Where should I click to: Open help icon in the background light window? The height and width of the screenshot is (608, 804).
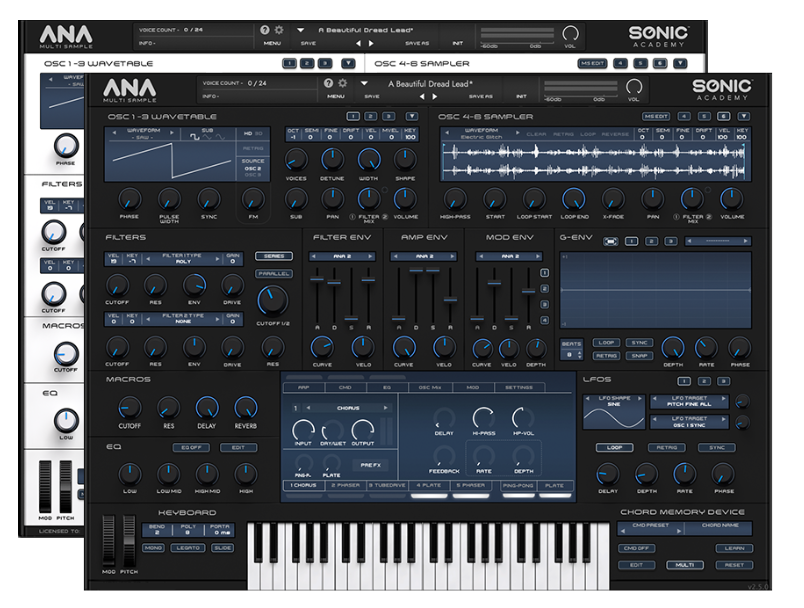[x=265, y=30]
